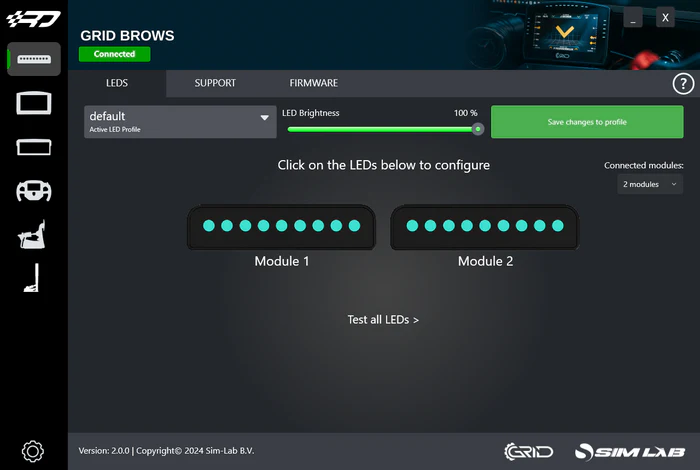This screenshot has width=700, height=470.
Task: Select the LED brows device sidebar icon
Action: (x=34, y=59)
